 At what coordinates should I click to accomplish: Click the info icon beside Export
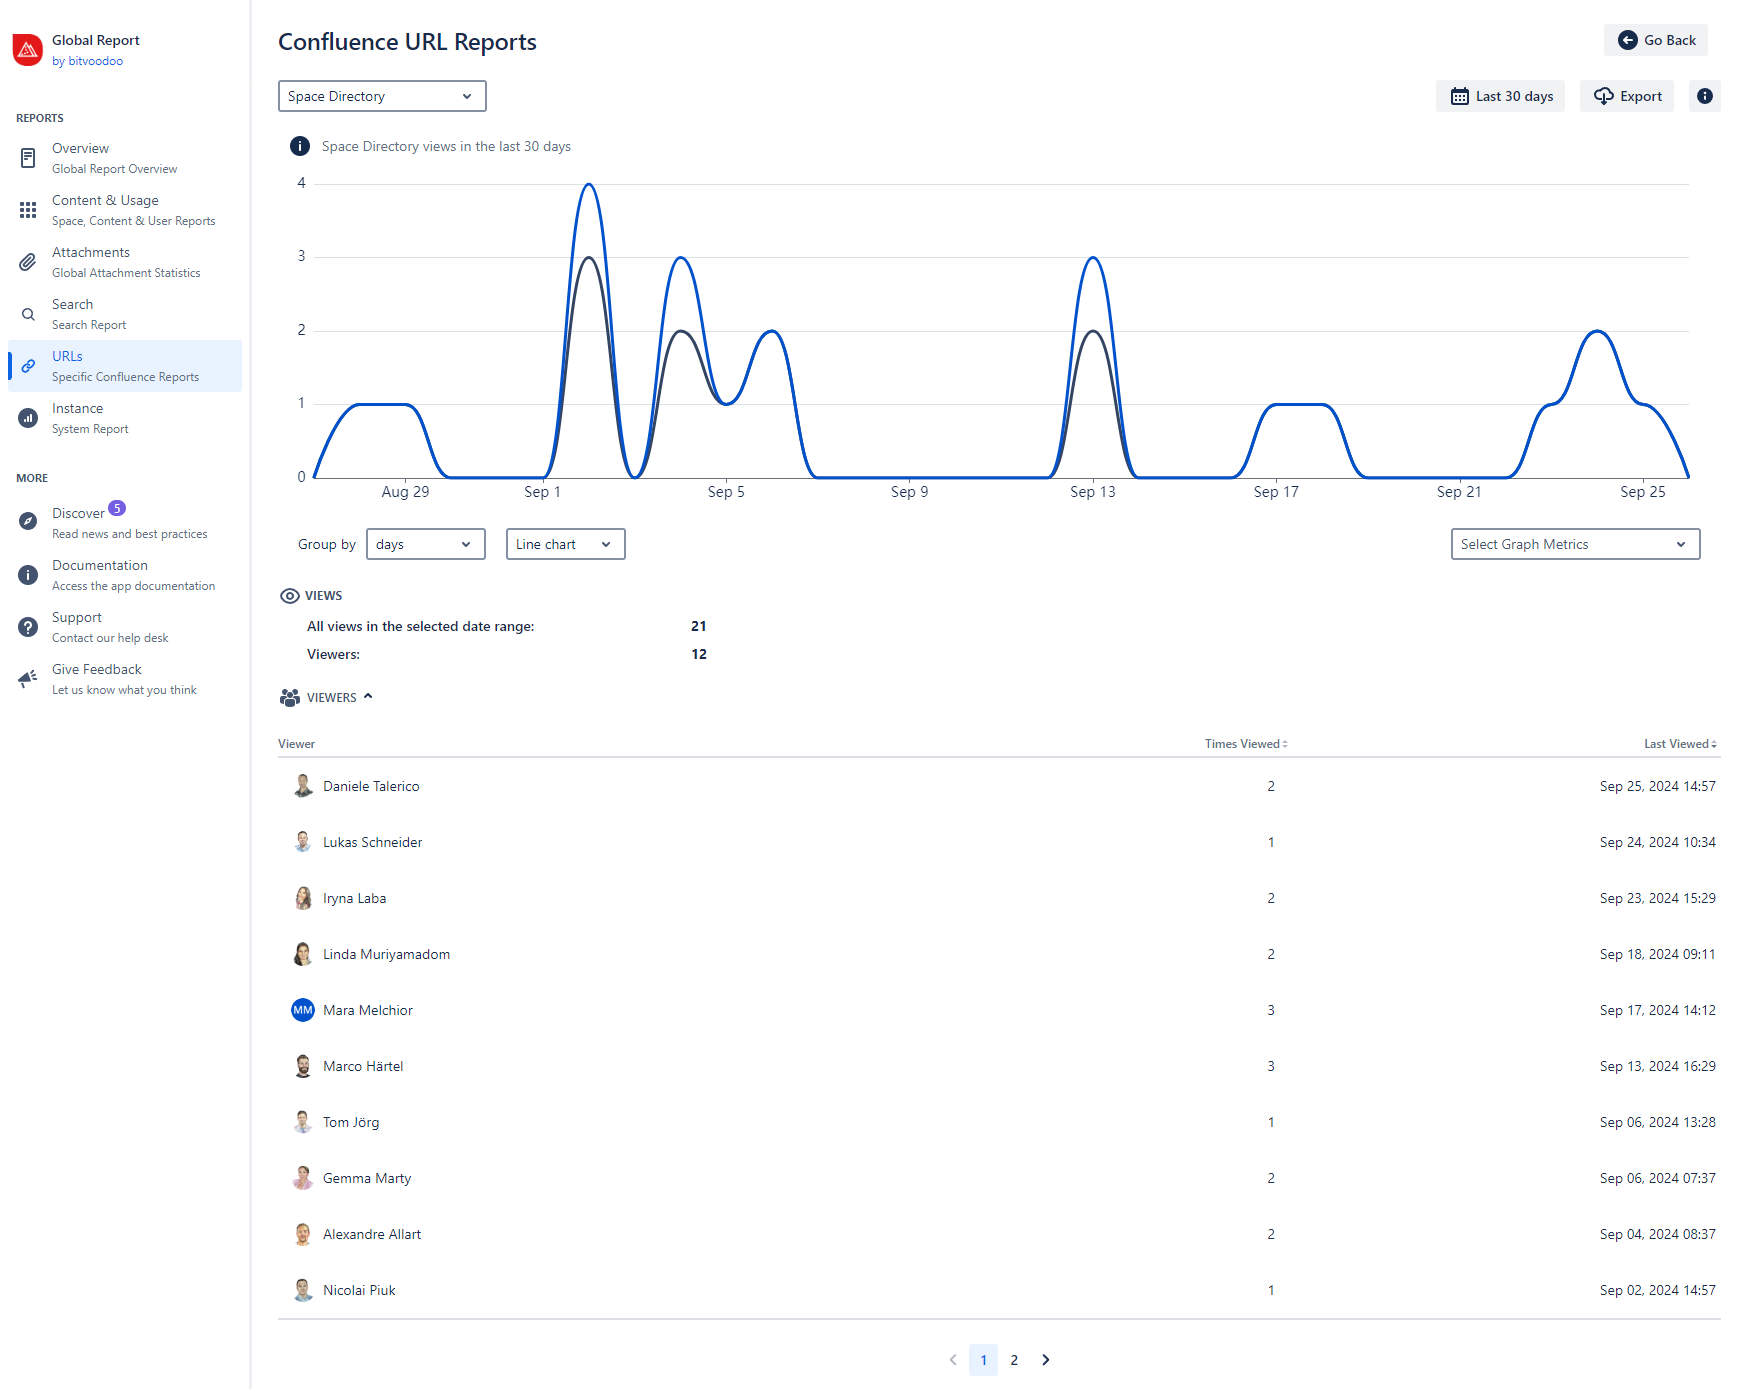click(1704, 96)
